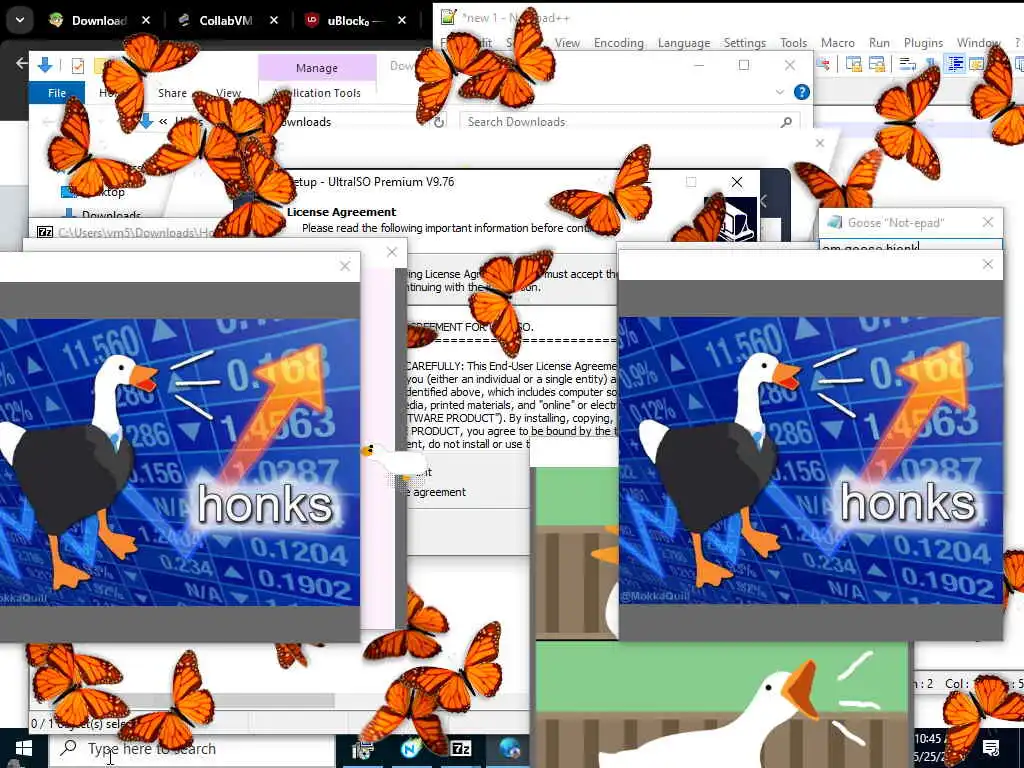
Task: Toggle the Indent Guide icon in Notepad++ toolbar
Action: 955,64
